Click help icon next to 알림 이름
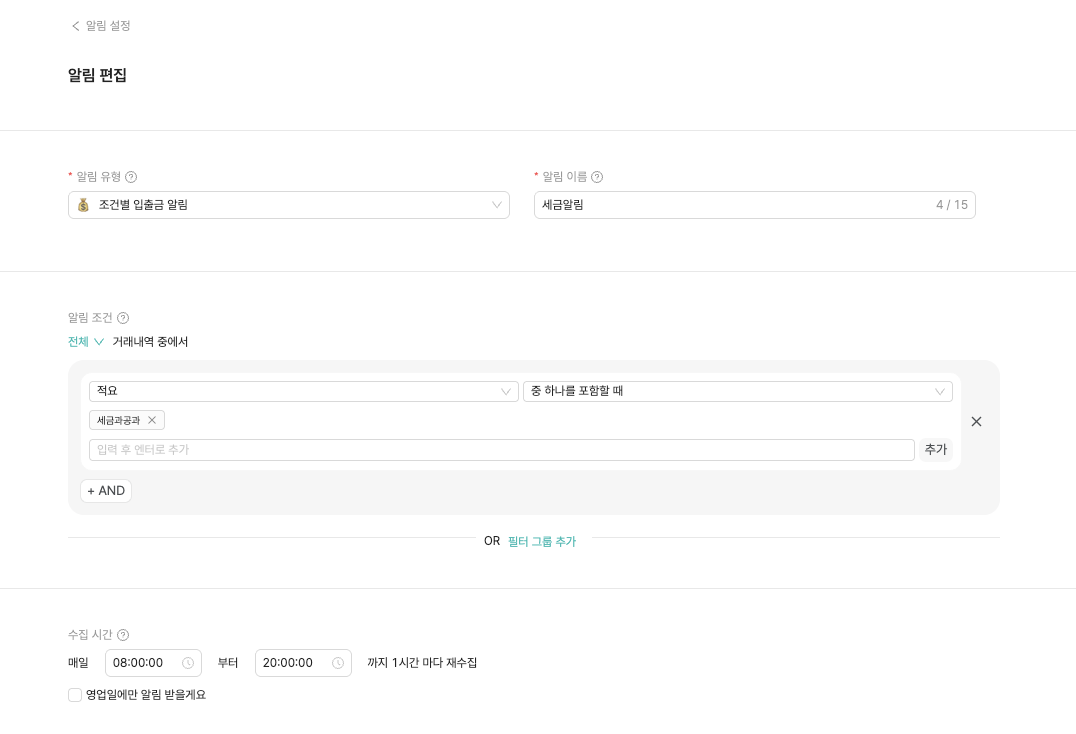 coord(597,177)
